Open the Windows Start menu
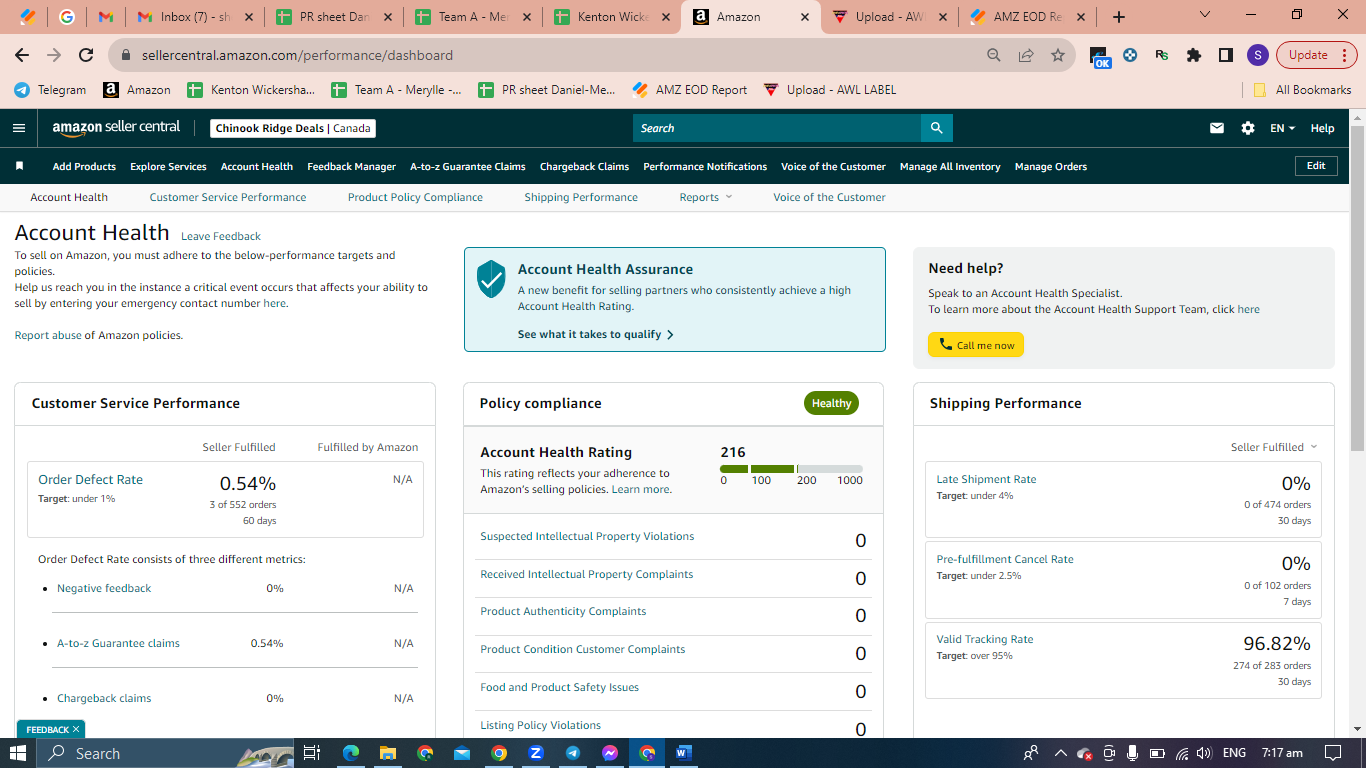 [x=18, y=753]
